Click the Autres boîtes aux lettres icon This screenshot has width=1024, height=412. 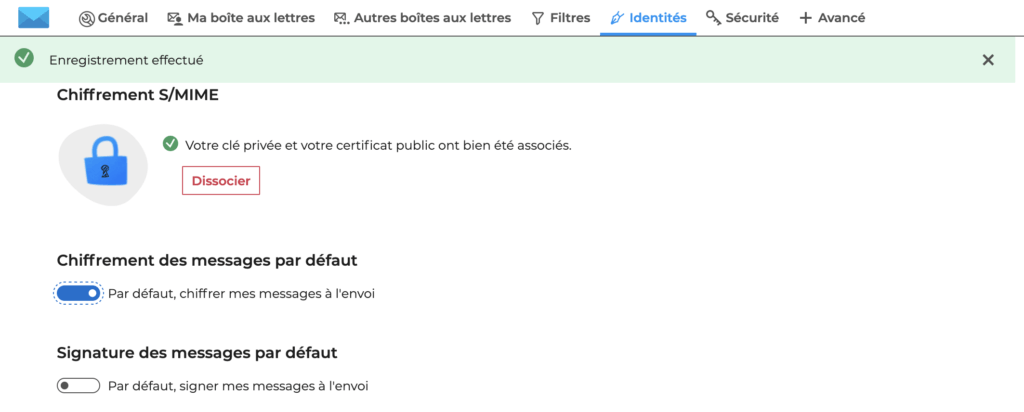click(341, 18)
